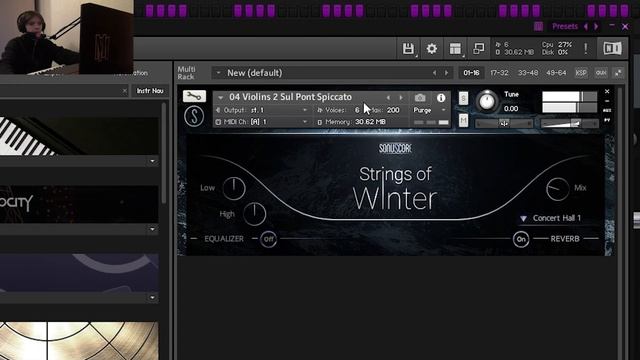
Task: Toggle the AUX sends row icon
Action: click(x=607, y=110)
